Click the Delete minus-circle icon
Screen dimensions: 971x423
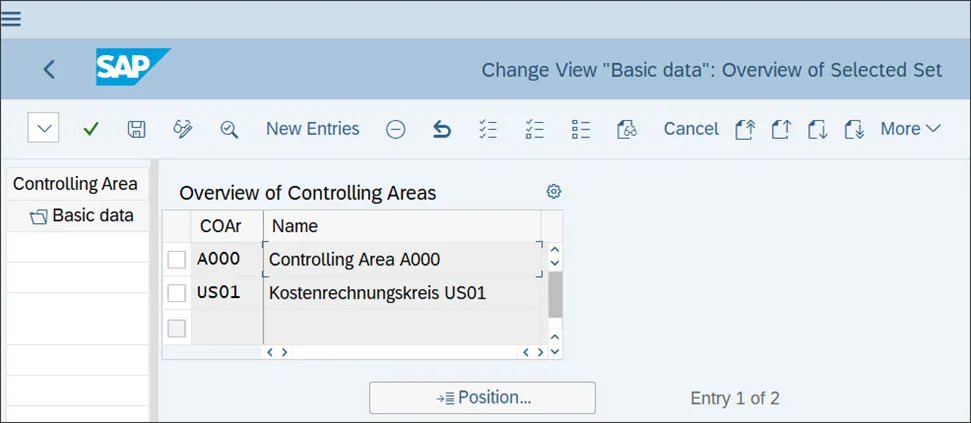click(x=395, y=129)
